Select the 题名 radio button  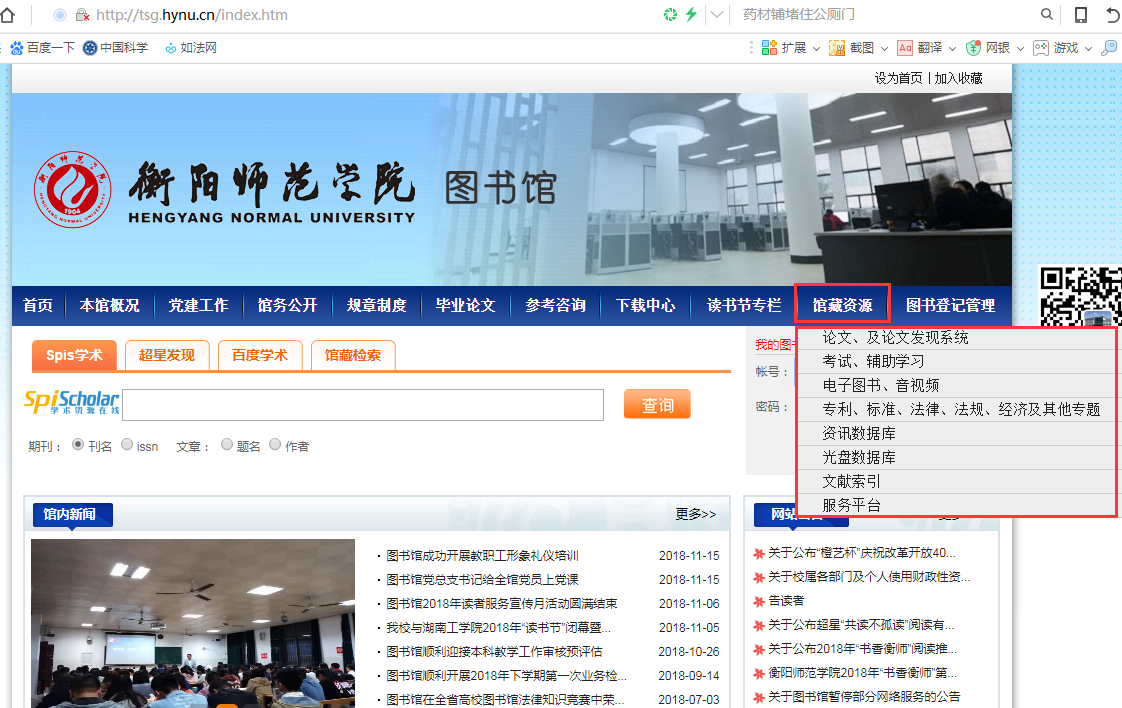(x=227, y=445)
